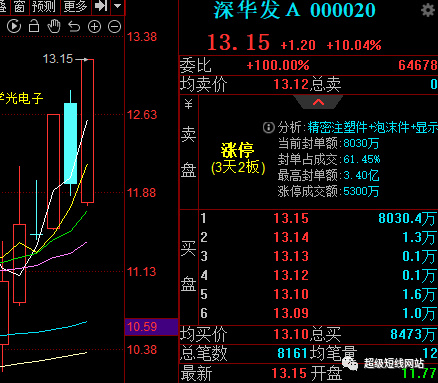Open the 更多 menu
This screenshot has height=383, width=438.
click(75, 6)
